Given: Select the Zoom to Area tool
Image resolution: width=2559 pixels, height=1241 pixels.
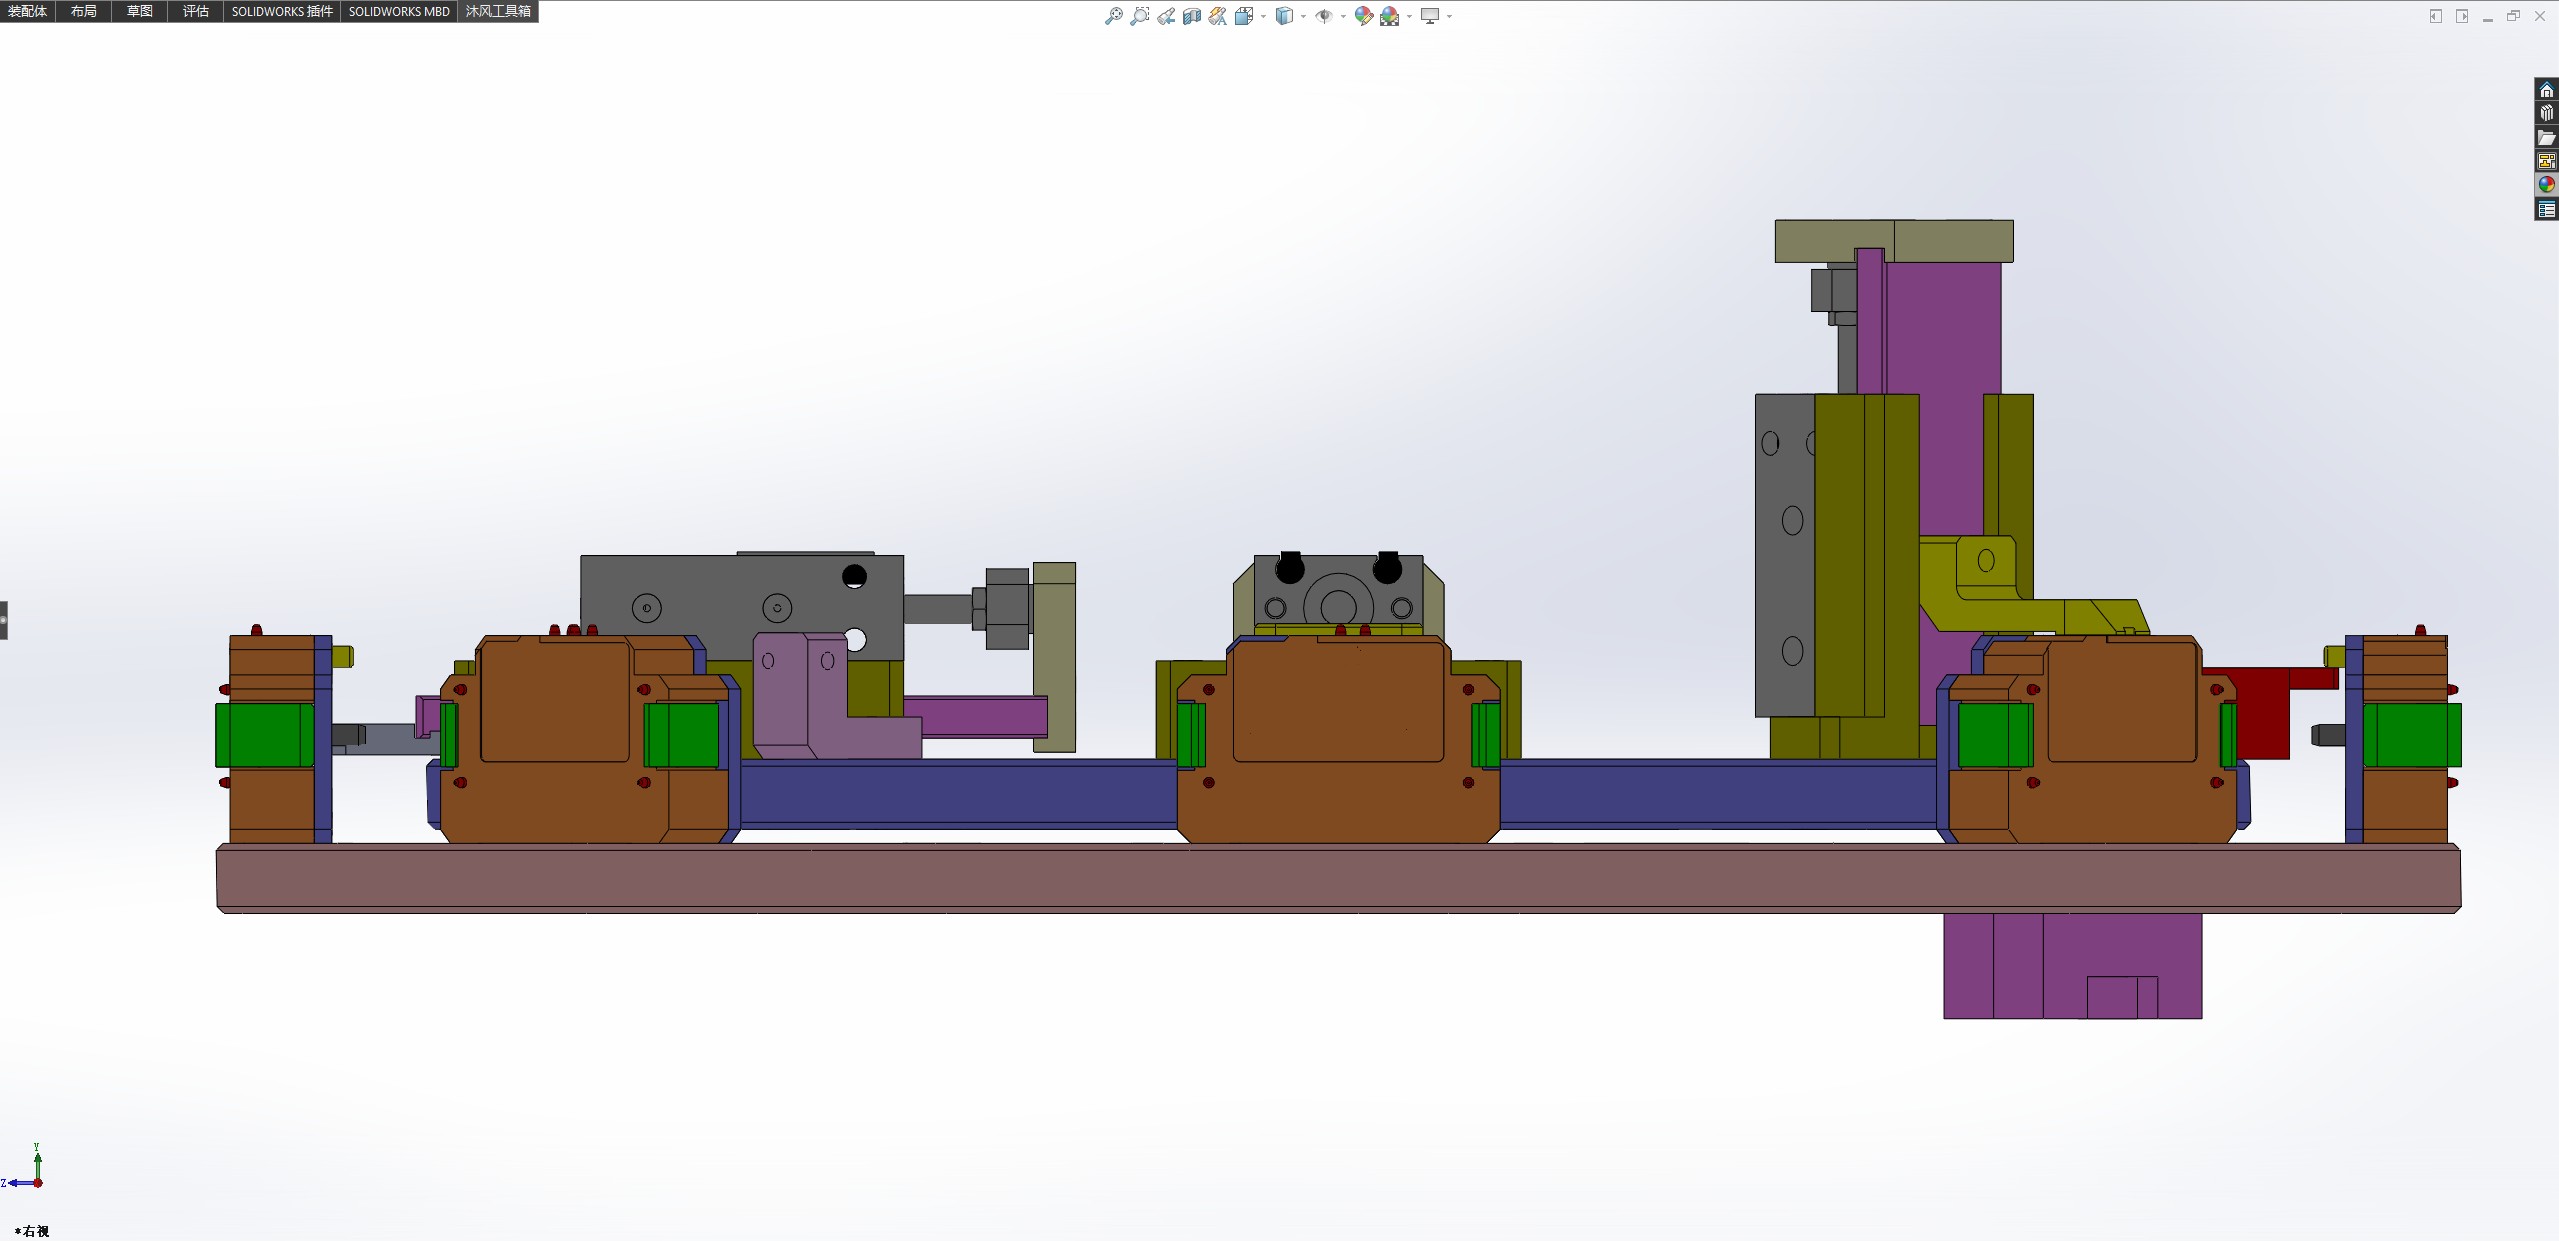Looking at the screenshot, I should pos(1139,16).
